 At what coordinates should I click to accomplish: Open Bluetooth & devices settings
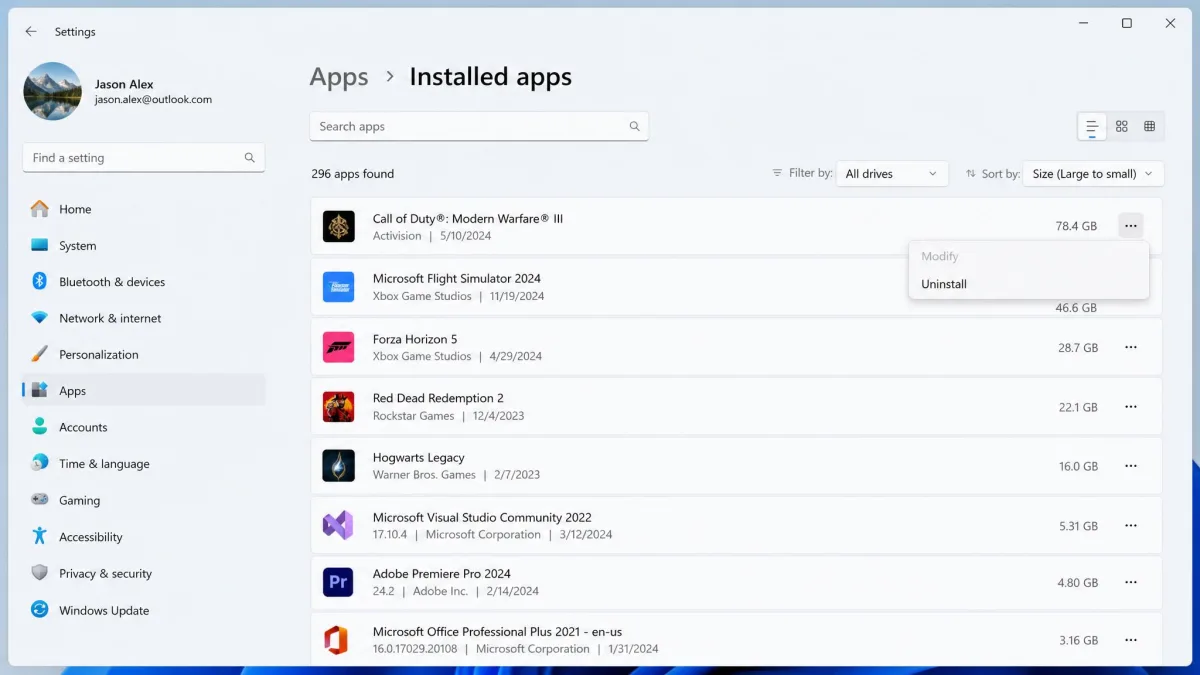[144, 282]
